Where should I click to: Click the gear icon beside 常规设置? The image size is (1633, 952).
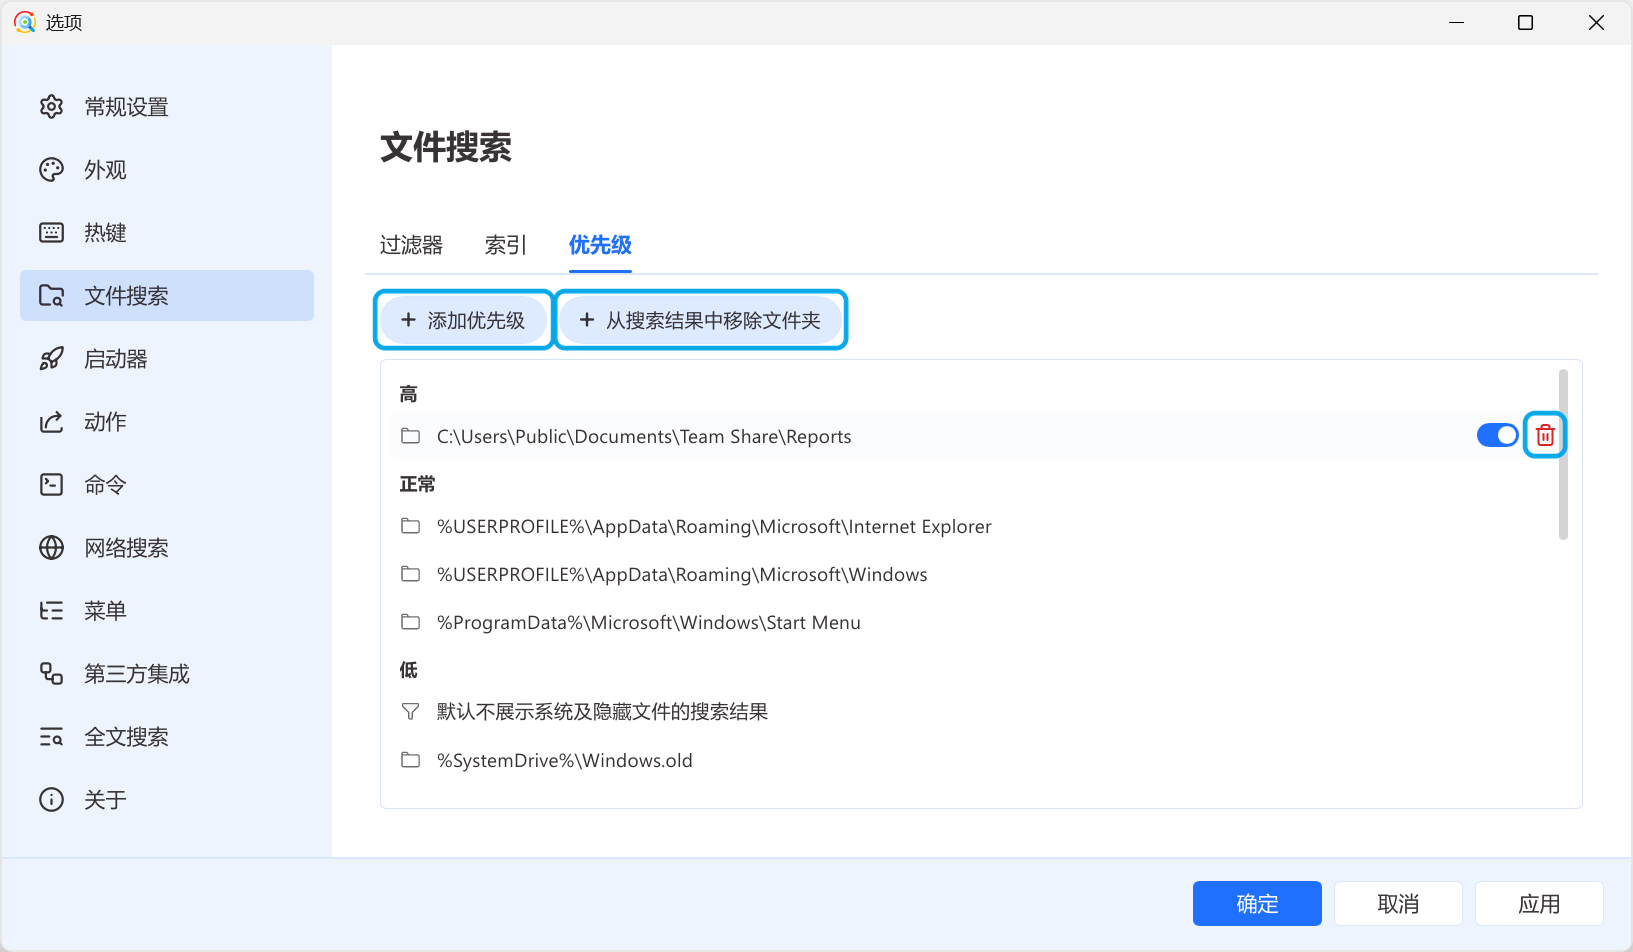click(x=51, y=107)
